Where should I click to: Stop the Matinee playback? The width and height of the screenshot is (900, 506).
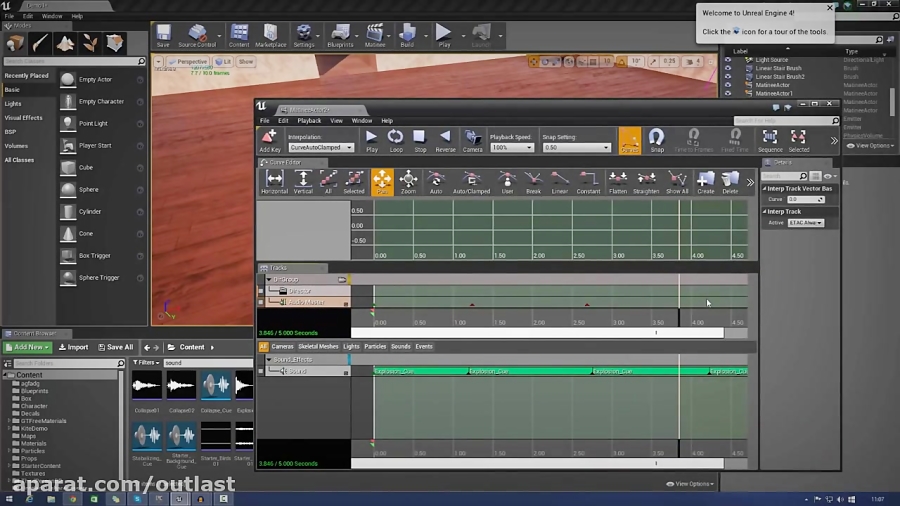point(420,141)
